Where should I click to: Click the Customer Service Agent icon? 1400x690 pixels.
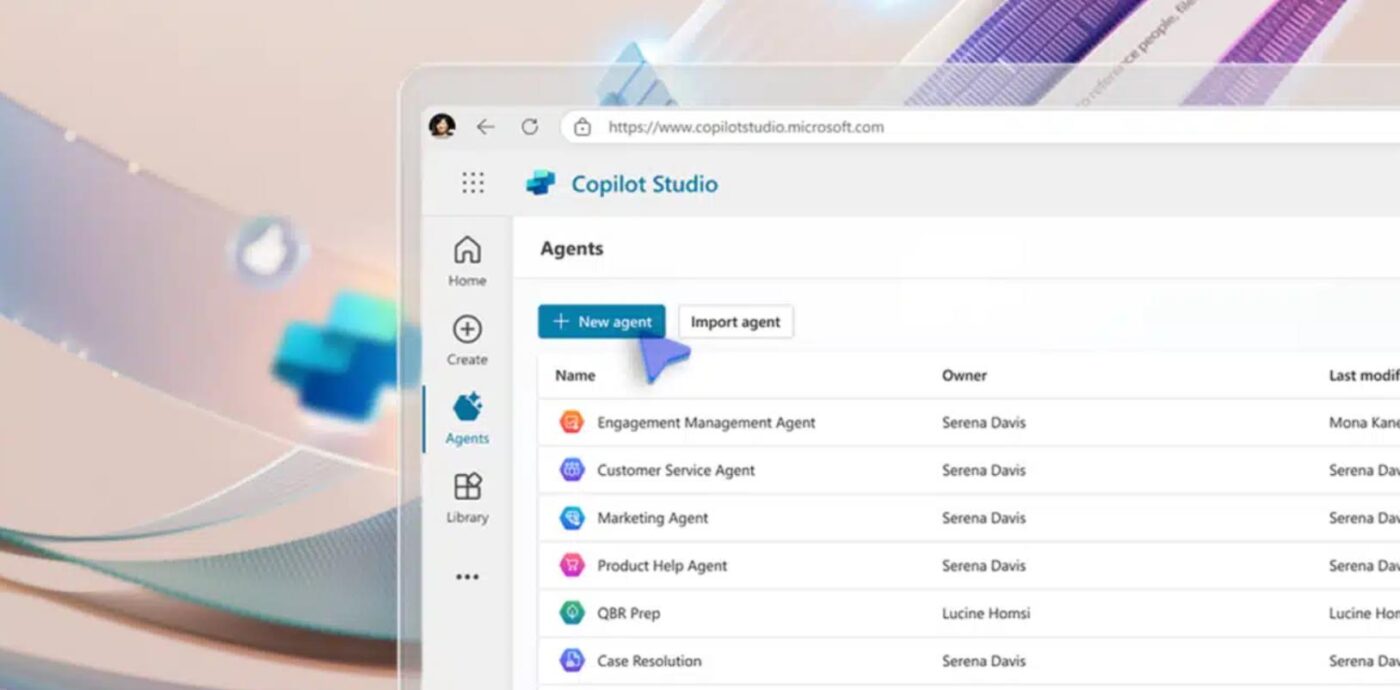[x=571, y=470]
